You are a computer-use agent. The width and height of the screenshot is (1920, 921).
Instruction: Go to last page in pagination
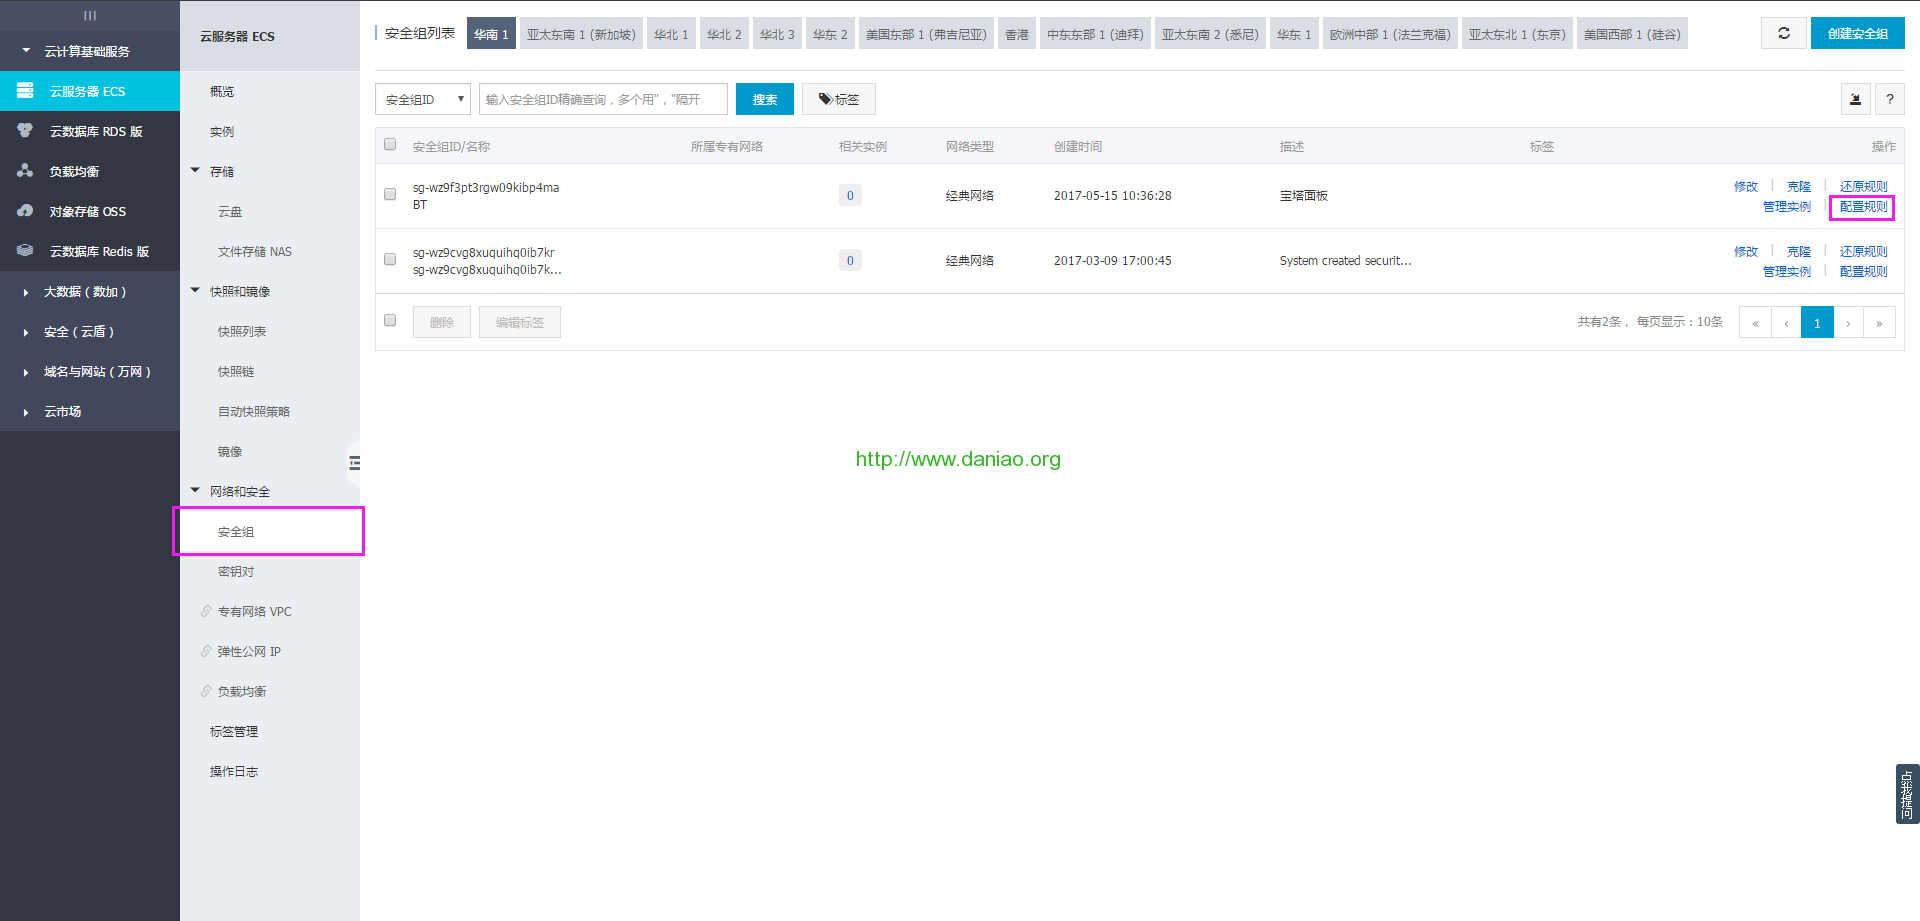1879,323
